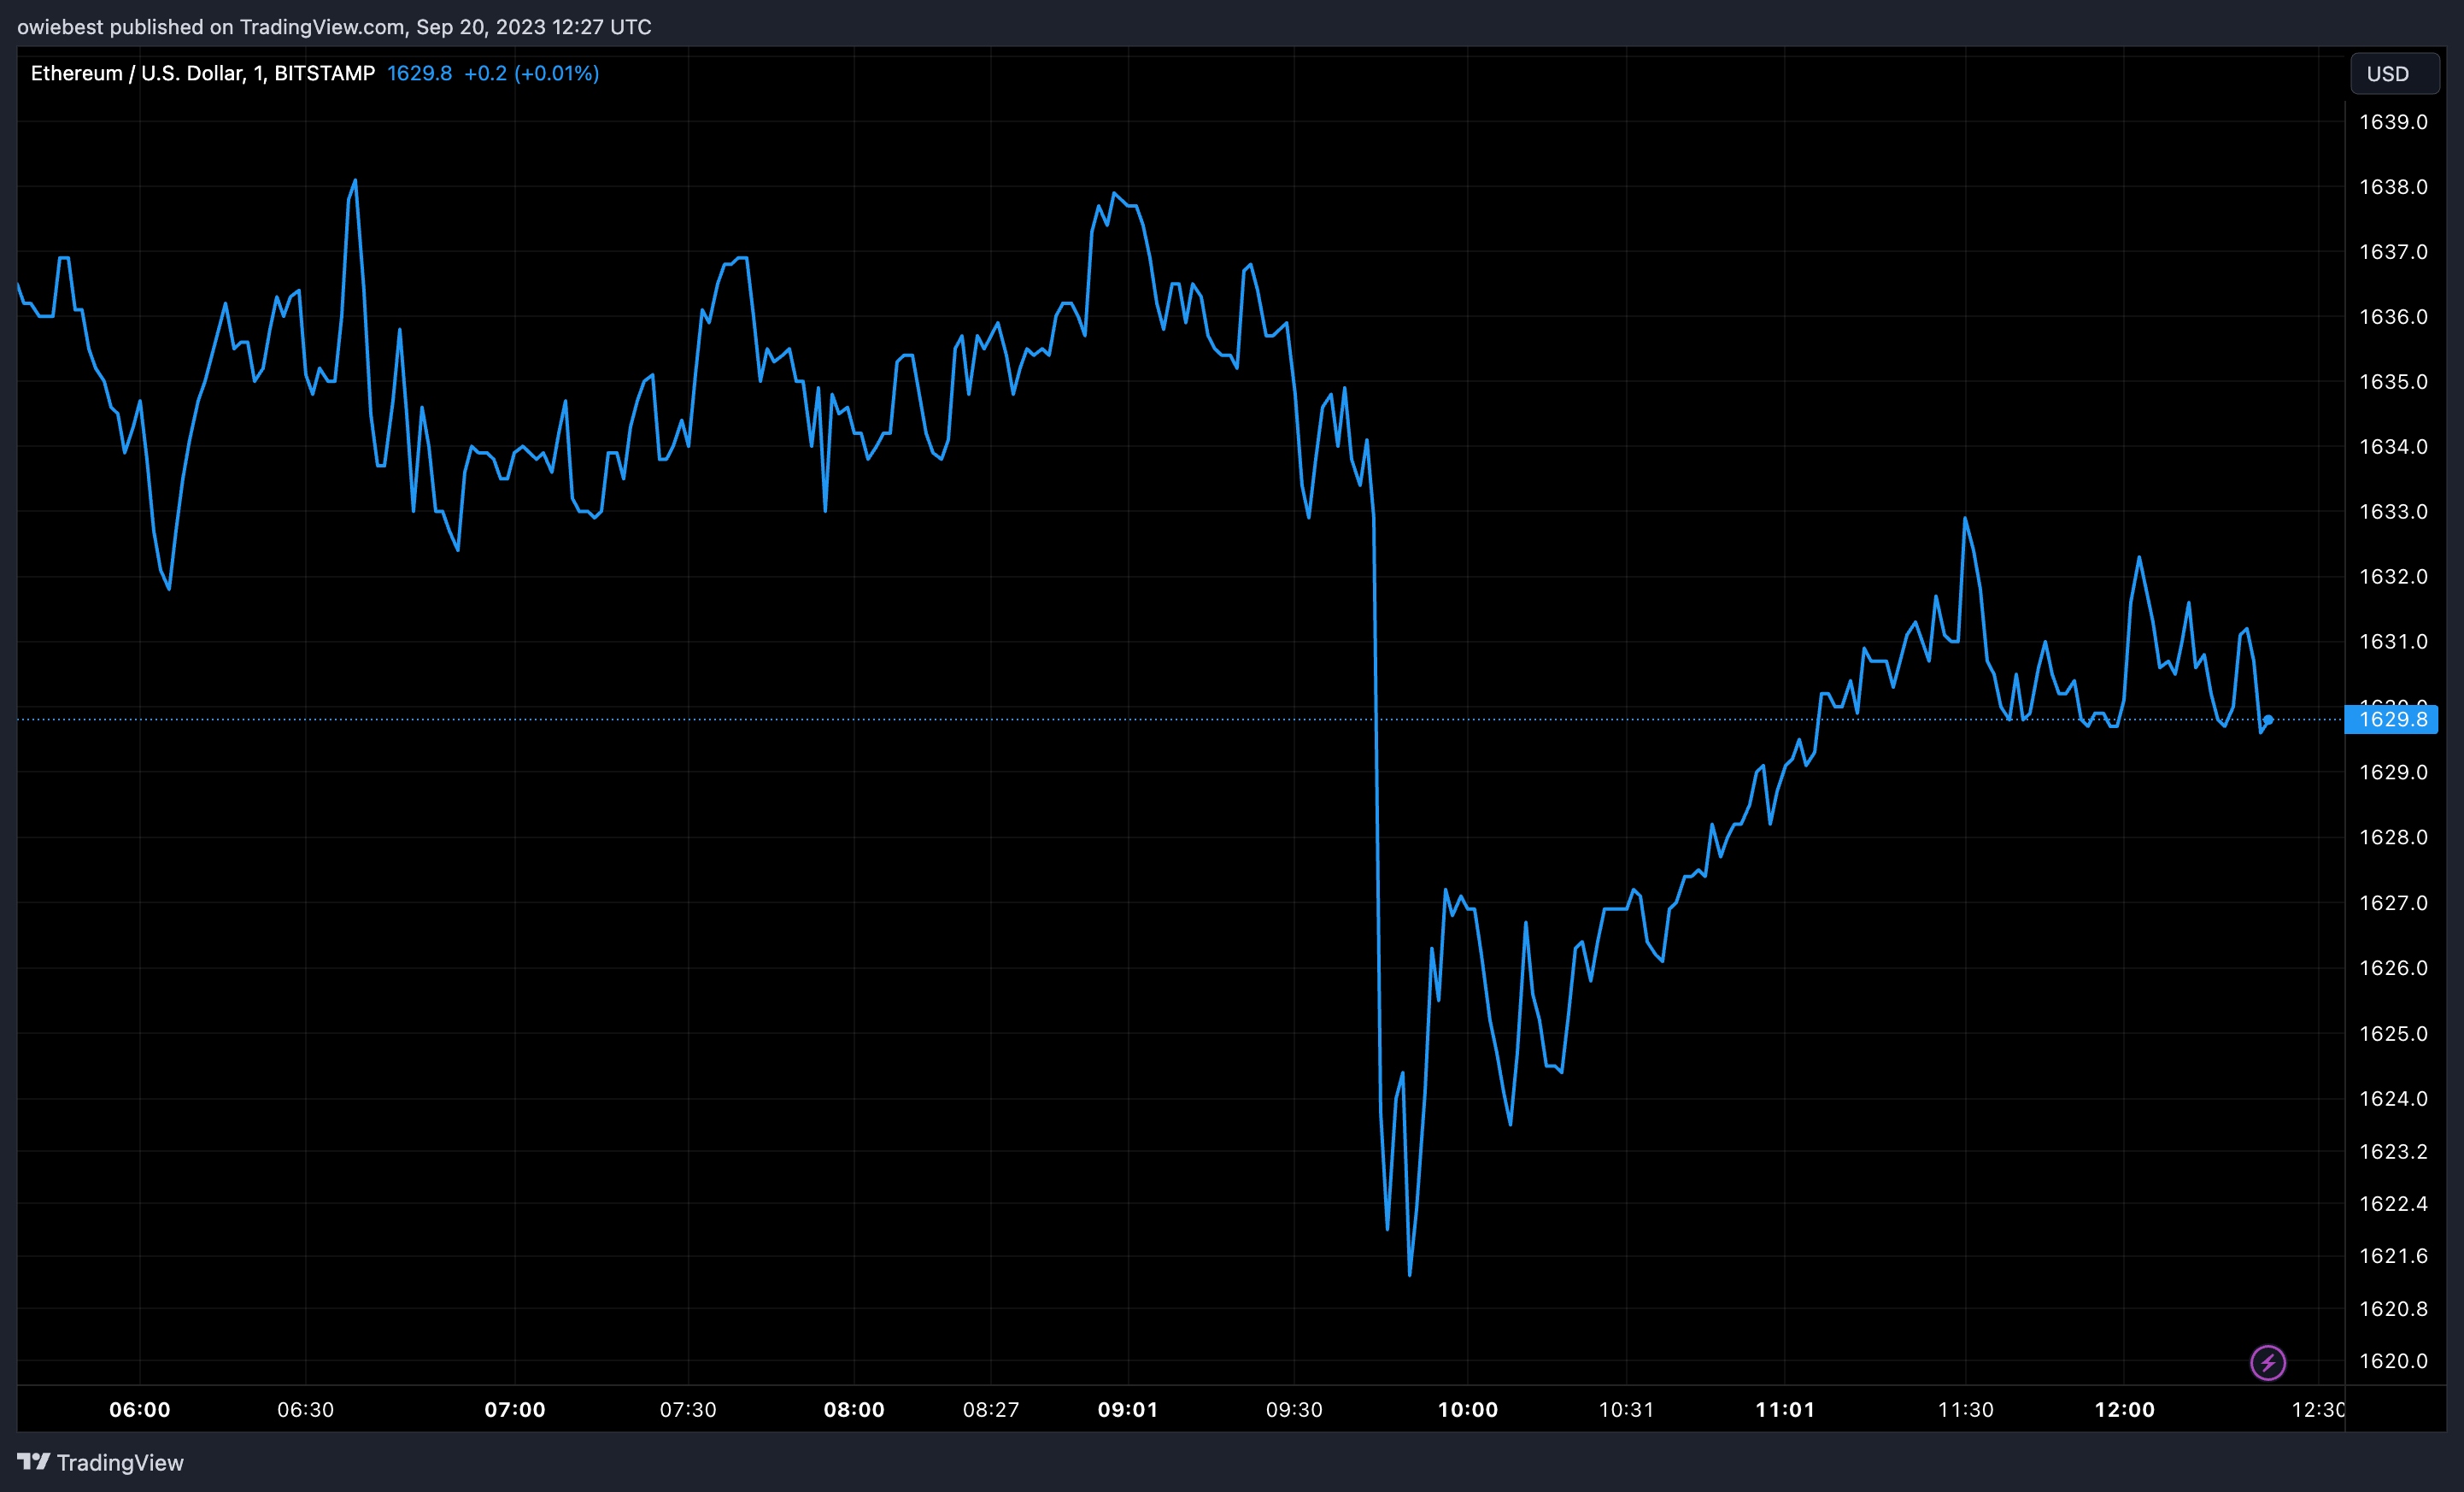The image size is (2464, 1492).
Task: Click the 09:30 time axis label
Action: (1294, 1409)
